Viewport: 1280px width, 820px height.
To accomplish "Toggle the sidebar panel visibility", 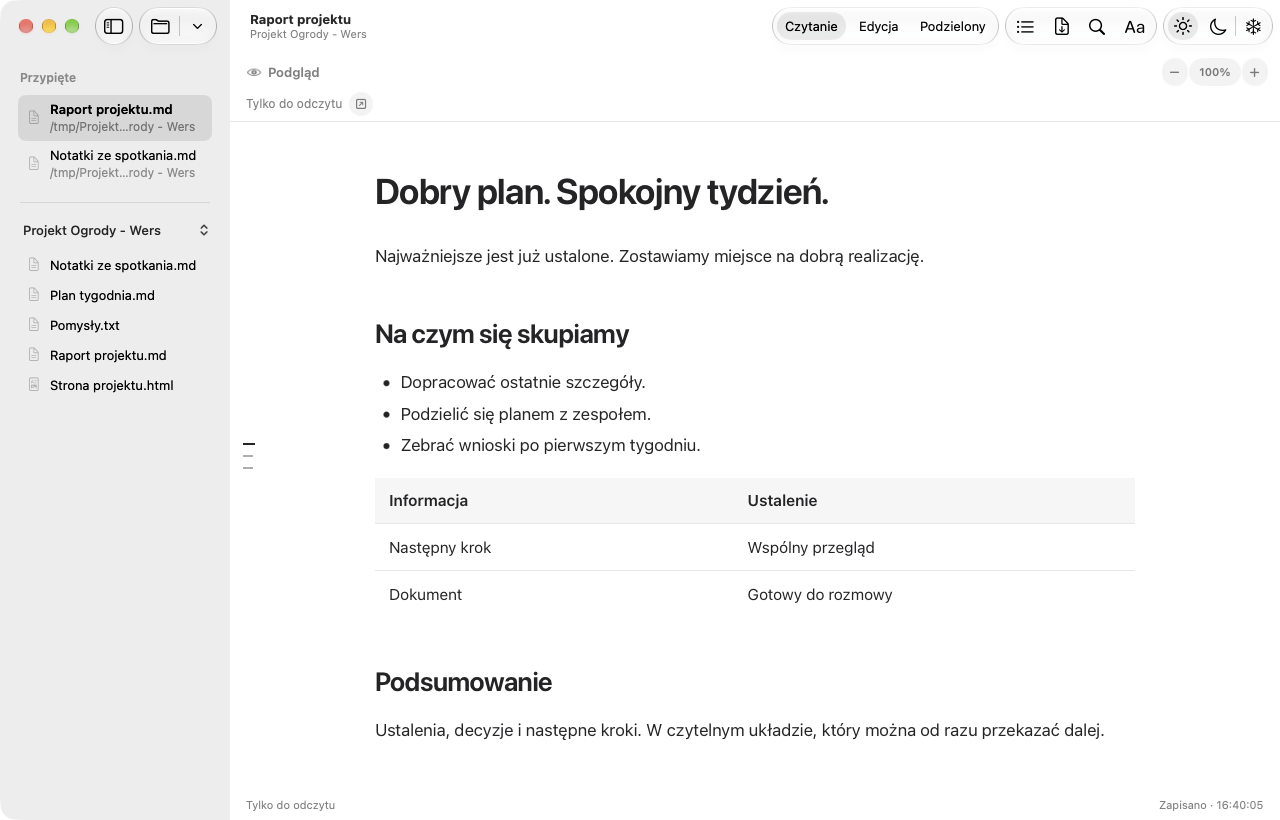I will 114,27.
